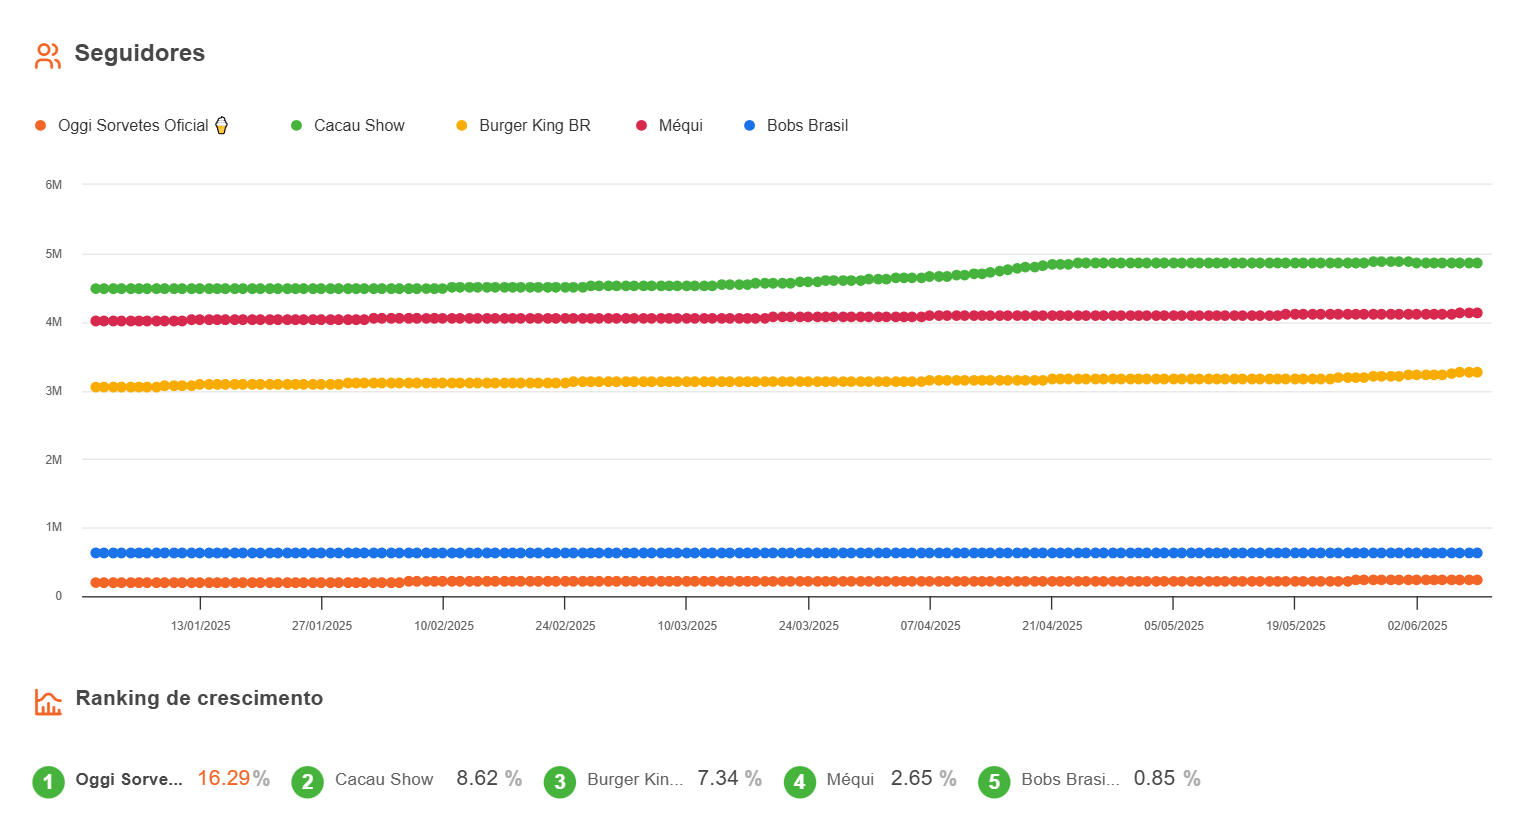Toggle the Cacau Show legend series
The height and width of the screenshot is (838, 1538).
358,126
